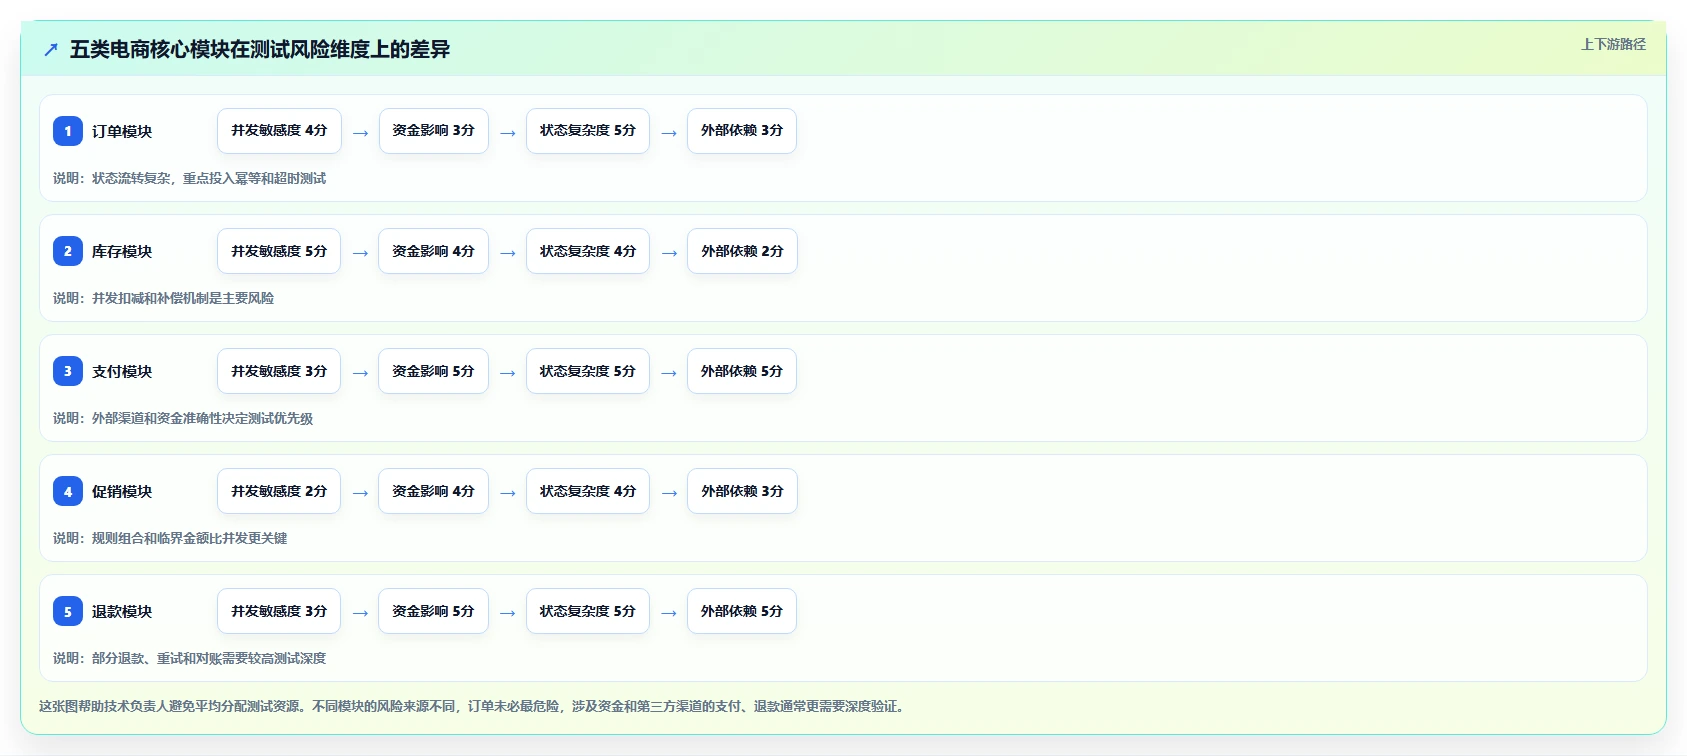The image size is (1687, 756).
Task: Click 资金影响 5分 chip in 退款模块
Action: pos(433,611)
